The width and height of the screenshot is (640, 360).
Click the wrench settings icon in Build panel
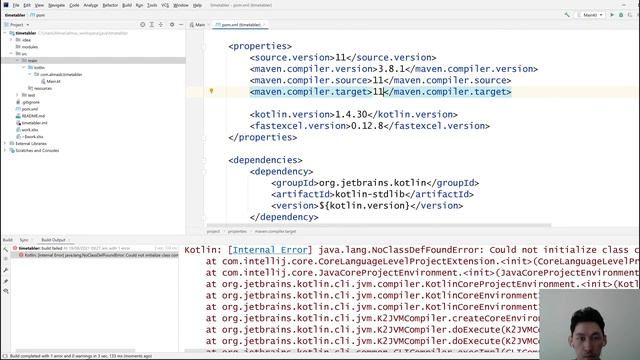6,270
